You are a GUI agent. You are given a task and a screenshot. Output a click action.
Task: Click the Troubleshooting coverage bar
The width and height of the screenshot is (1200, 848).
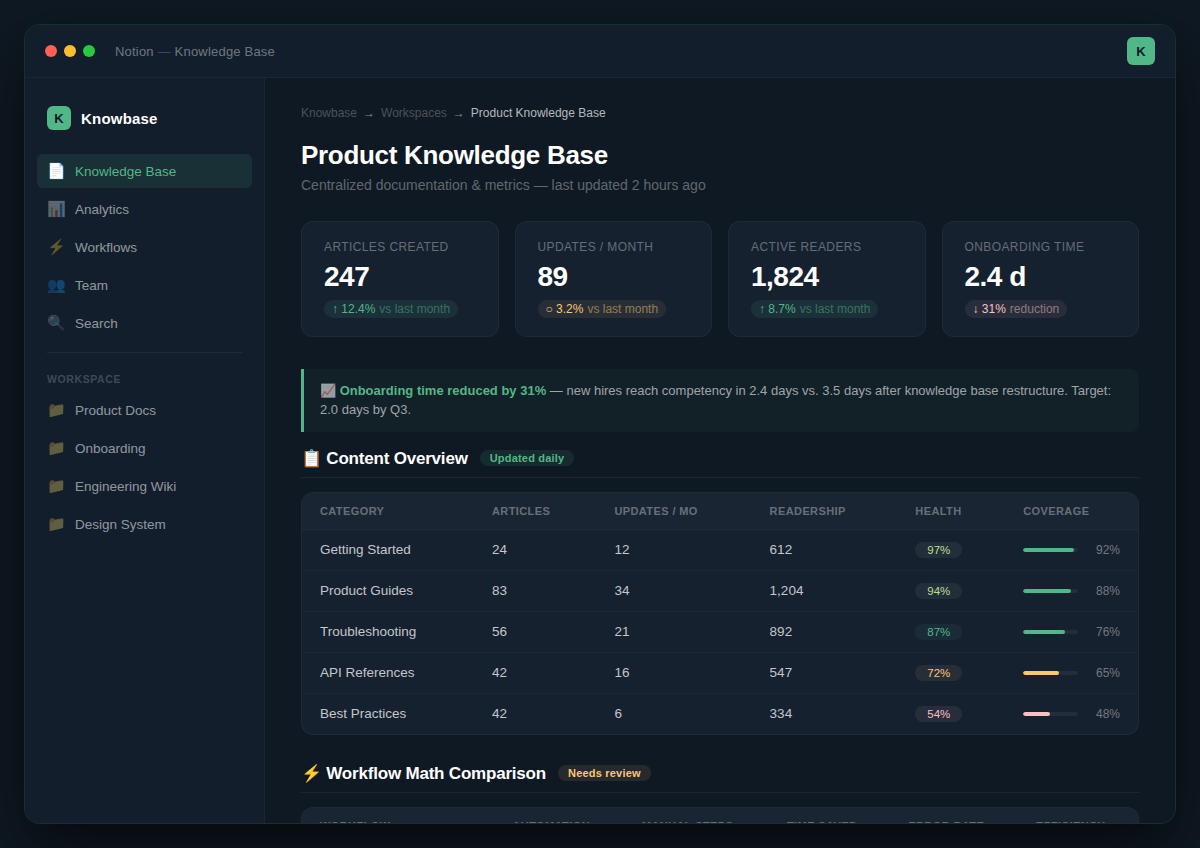[x=1050, y=632]
